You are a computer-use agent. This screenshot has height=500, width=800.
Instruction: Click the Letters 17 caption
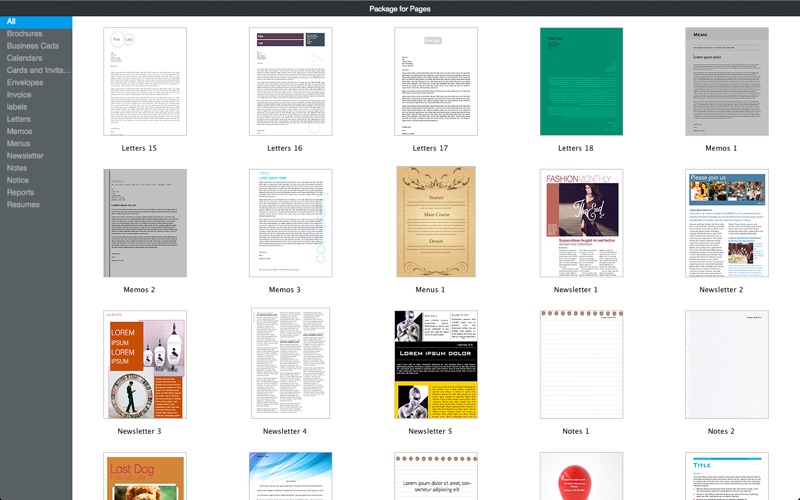click(x=430, y=148)
